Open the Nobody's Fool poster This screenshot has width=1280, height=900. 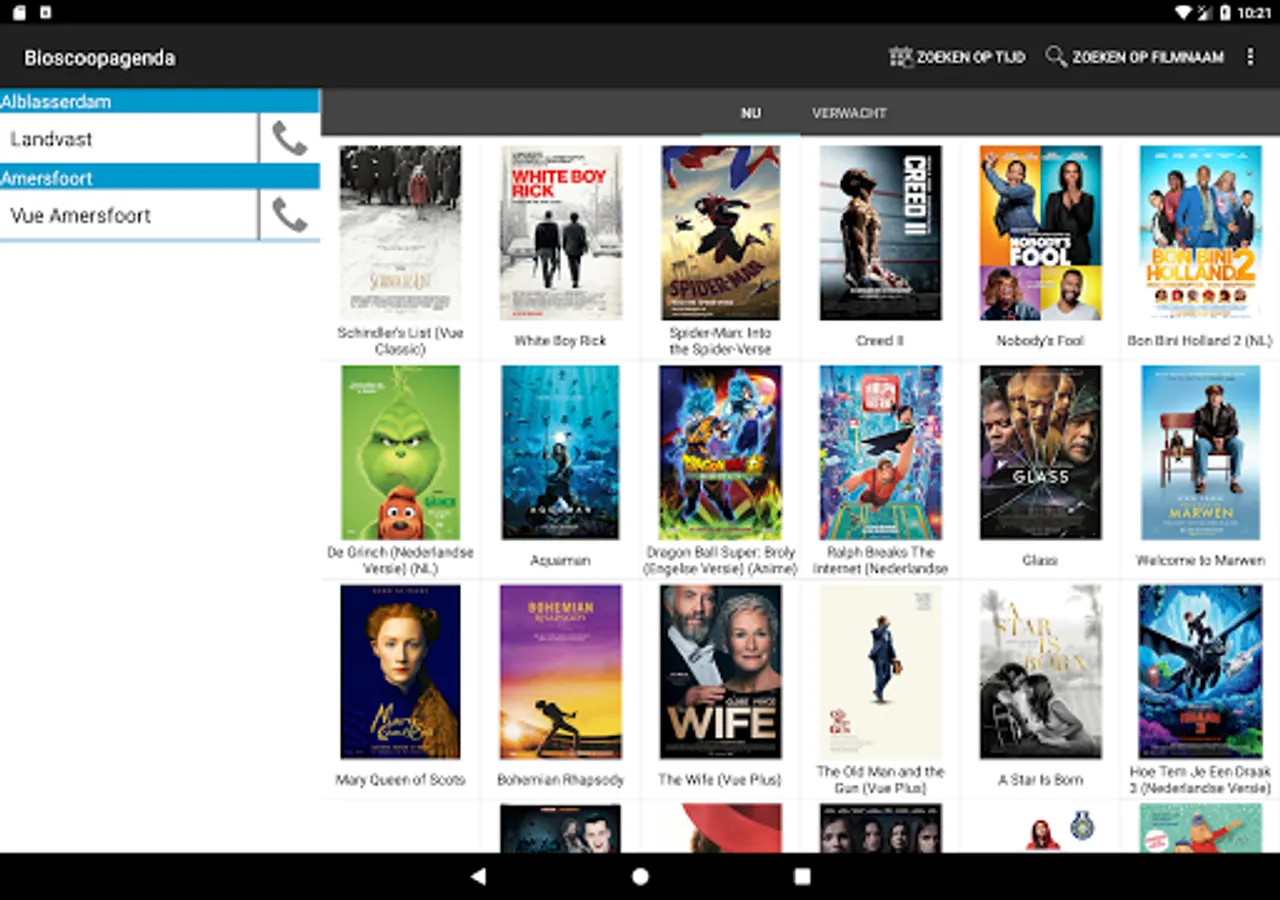[x=1040, y=233]
